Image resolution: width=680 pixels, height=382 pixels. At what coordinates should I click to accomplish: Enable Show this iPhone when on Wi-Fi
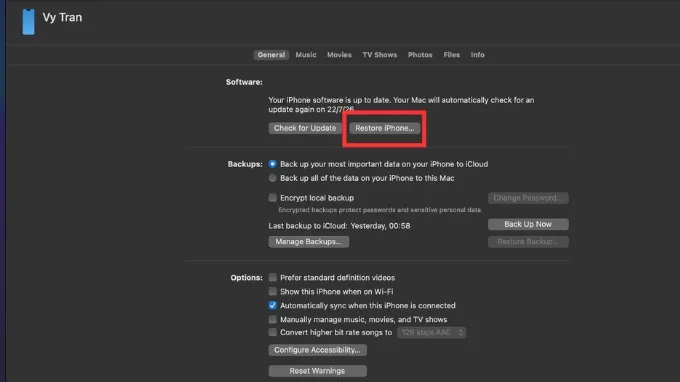click(x=272, y=291)
